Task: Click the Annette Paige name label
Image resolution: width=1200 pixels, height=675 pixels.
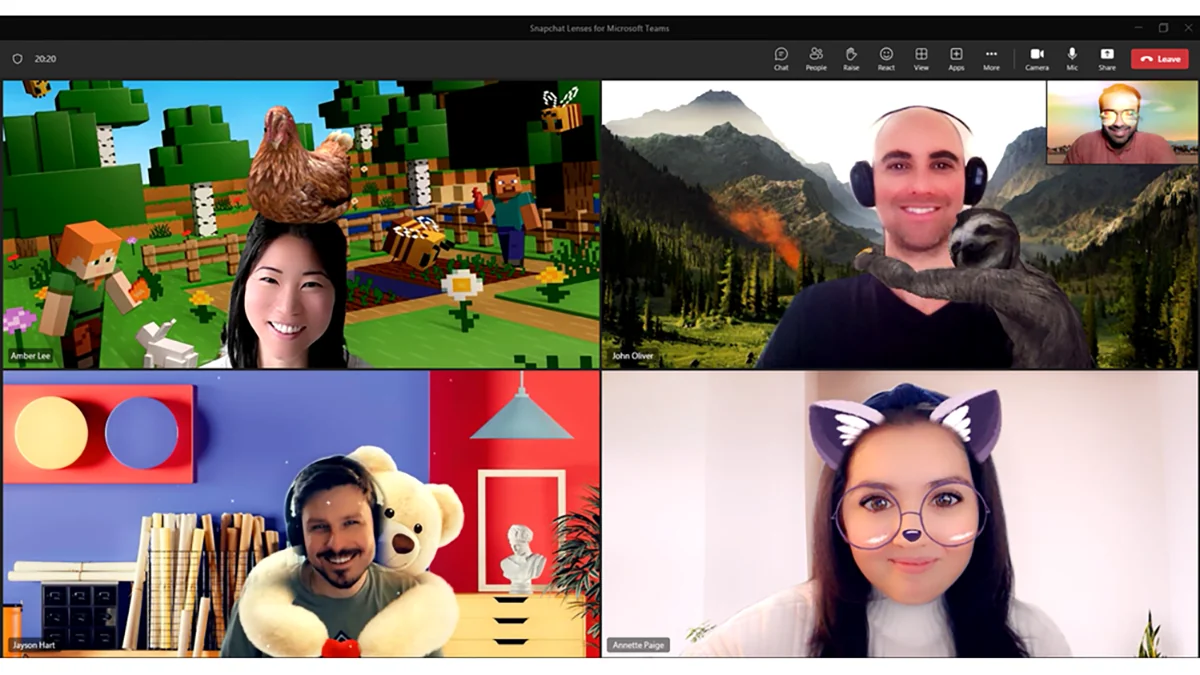Action: pyautogui.click(x=637, y=646)
